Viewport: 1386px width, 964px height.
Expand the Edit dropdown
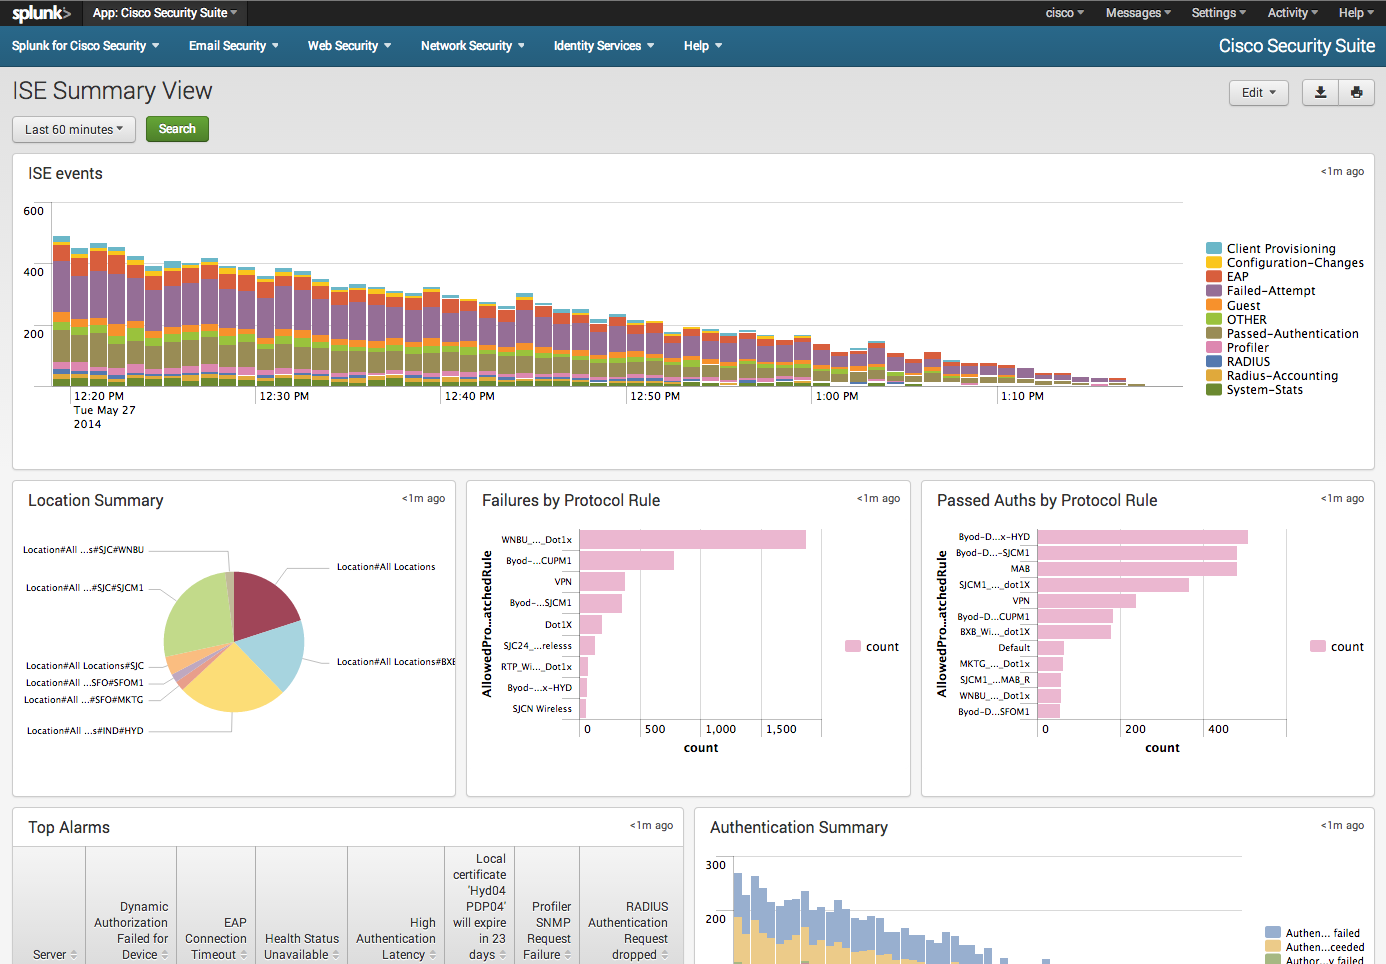(1258, 92)
